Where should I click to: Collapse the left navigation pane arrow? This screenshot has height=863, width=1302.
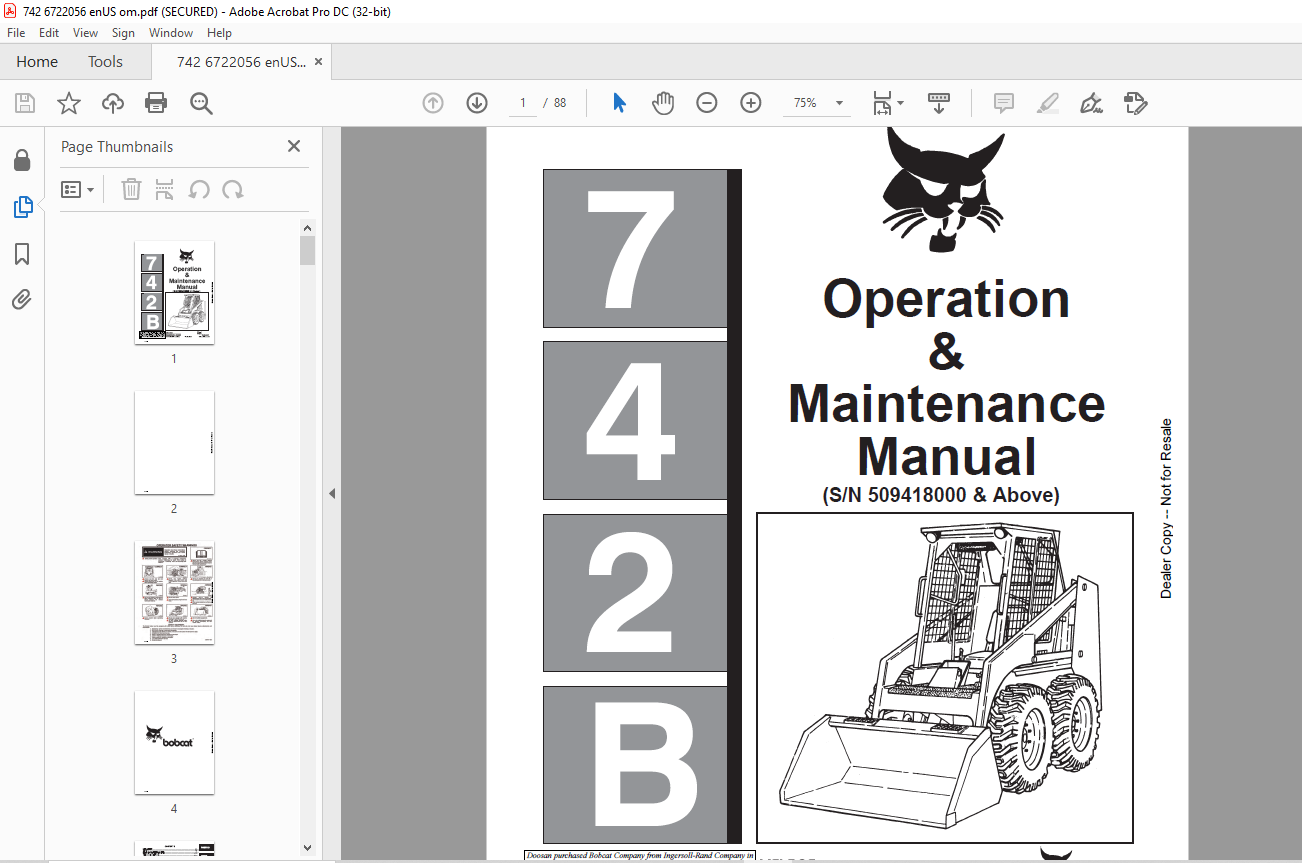pos(332,493)
